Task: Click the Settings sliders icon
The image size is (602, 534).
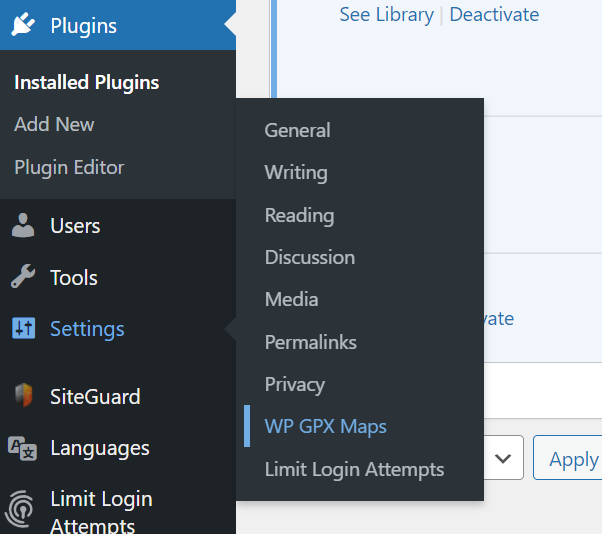Action: [x=23, y=328]
